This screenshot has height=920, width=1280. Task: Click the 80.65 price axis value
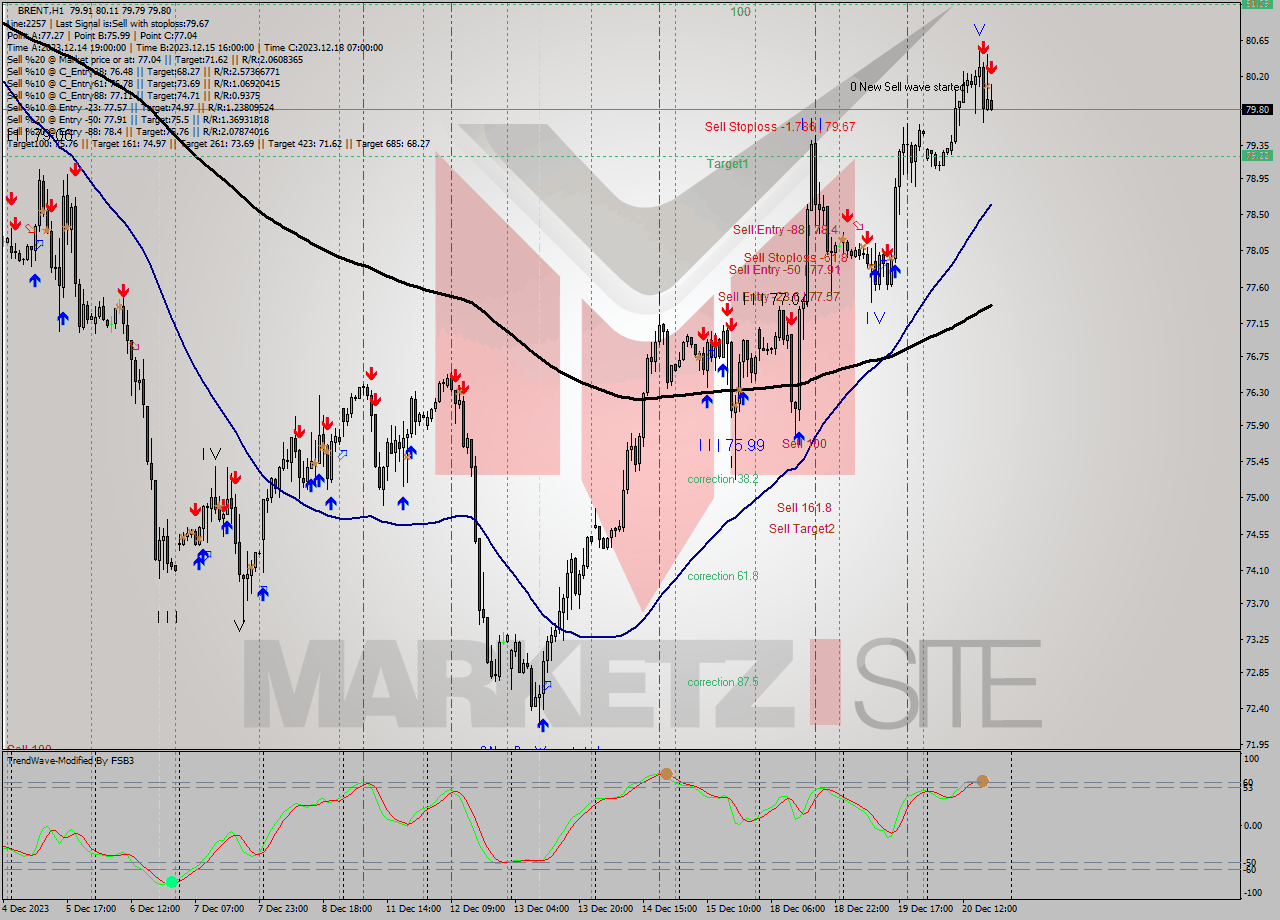pyautogui.click(x=1258, y=41)
